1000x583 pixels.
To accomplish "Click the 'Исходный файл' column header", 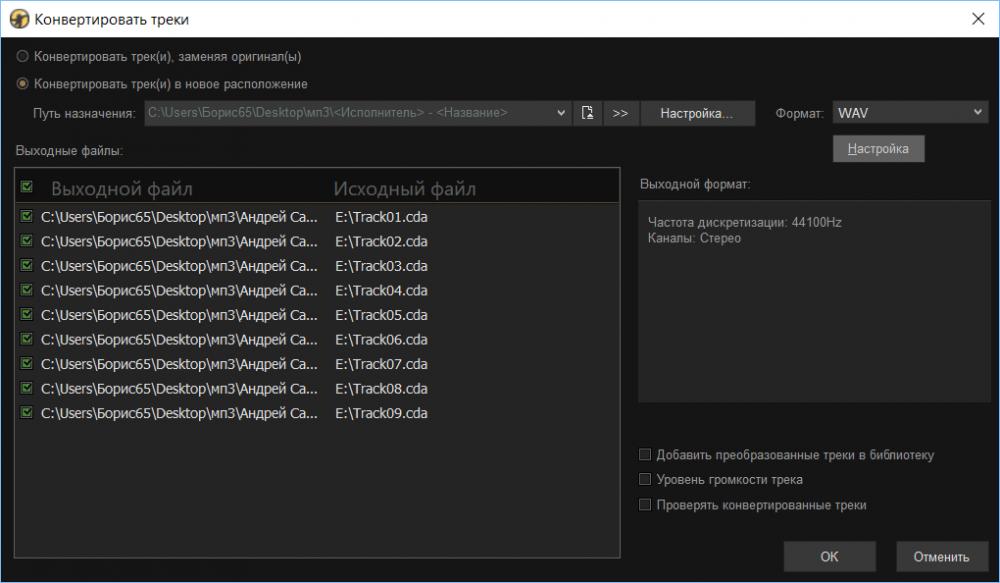I will click(404, 189).
